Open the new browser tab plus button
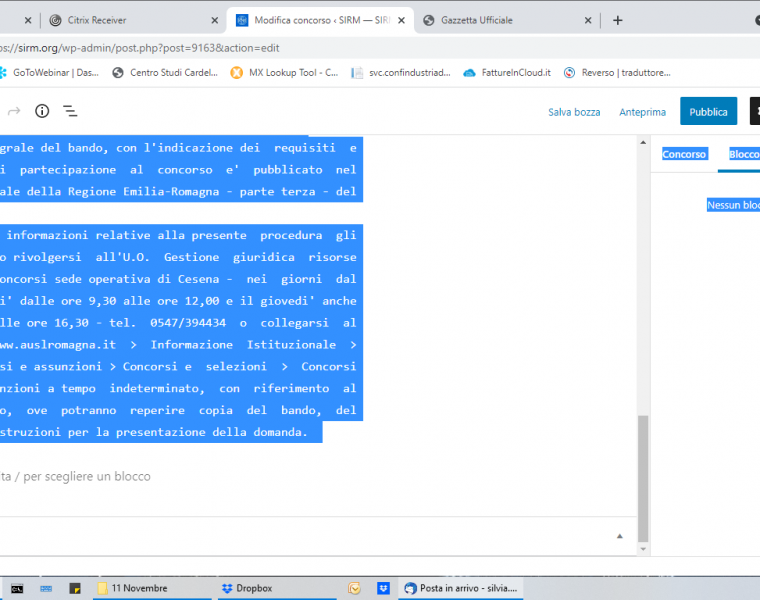The image size is (760, 600). pos(617,20)
